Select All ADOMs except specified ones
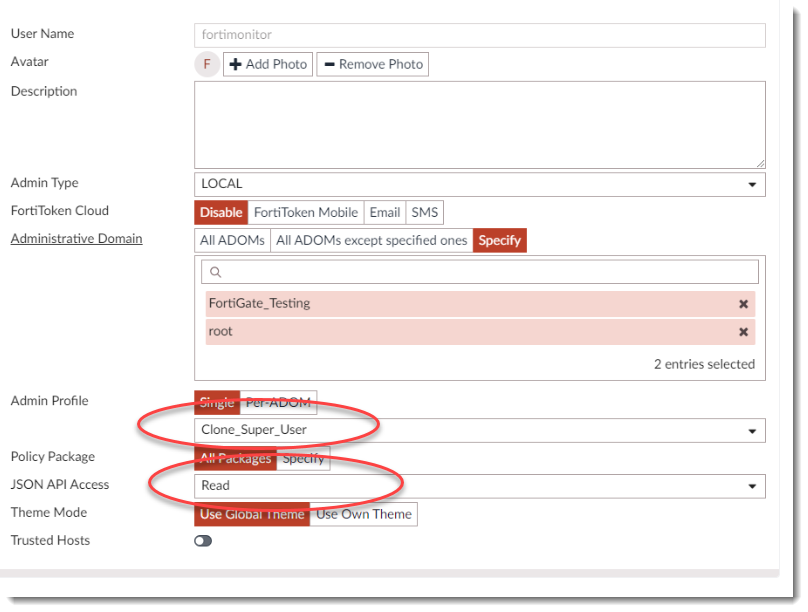The width and height of the screenshot is (808, 612). point(372,240)
